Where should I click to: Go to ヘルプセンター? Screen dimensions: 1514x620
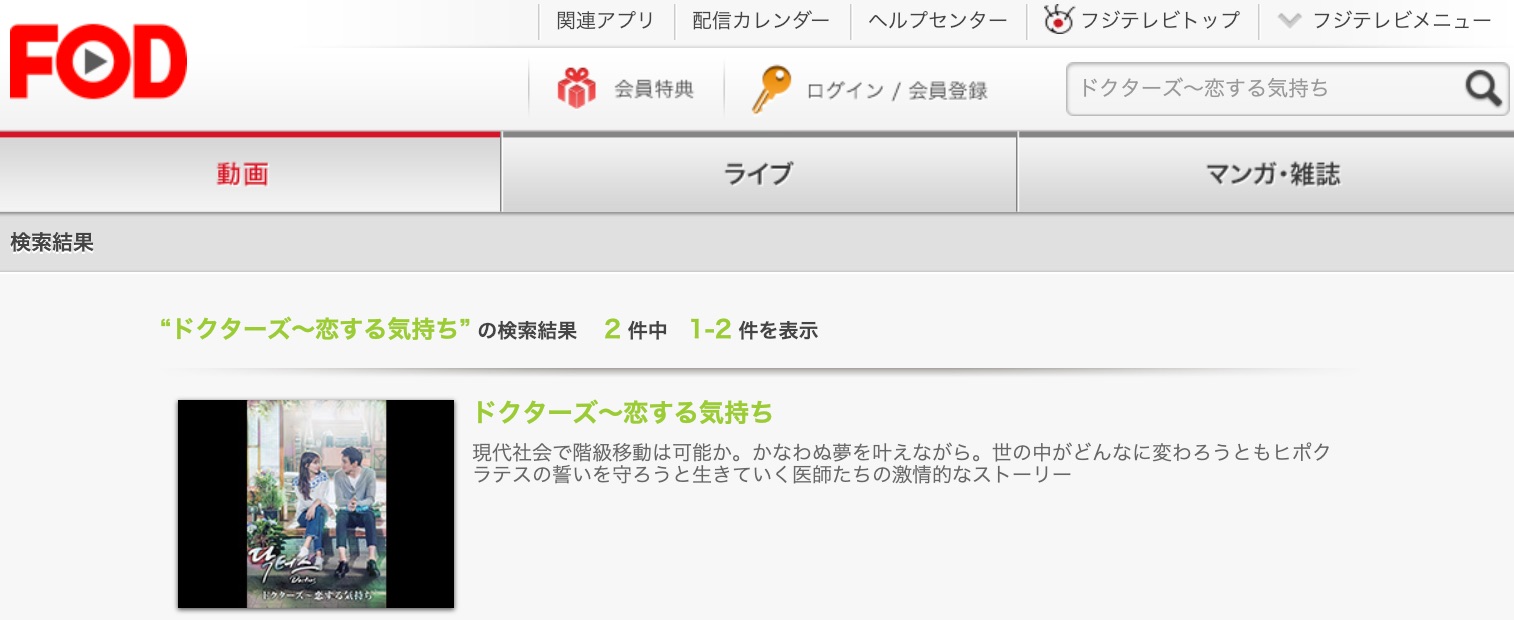click(938, 20)
